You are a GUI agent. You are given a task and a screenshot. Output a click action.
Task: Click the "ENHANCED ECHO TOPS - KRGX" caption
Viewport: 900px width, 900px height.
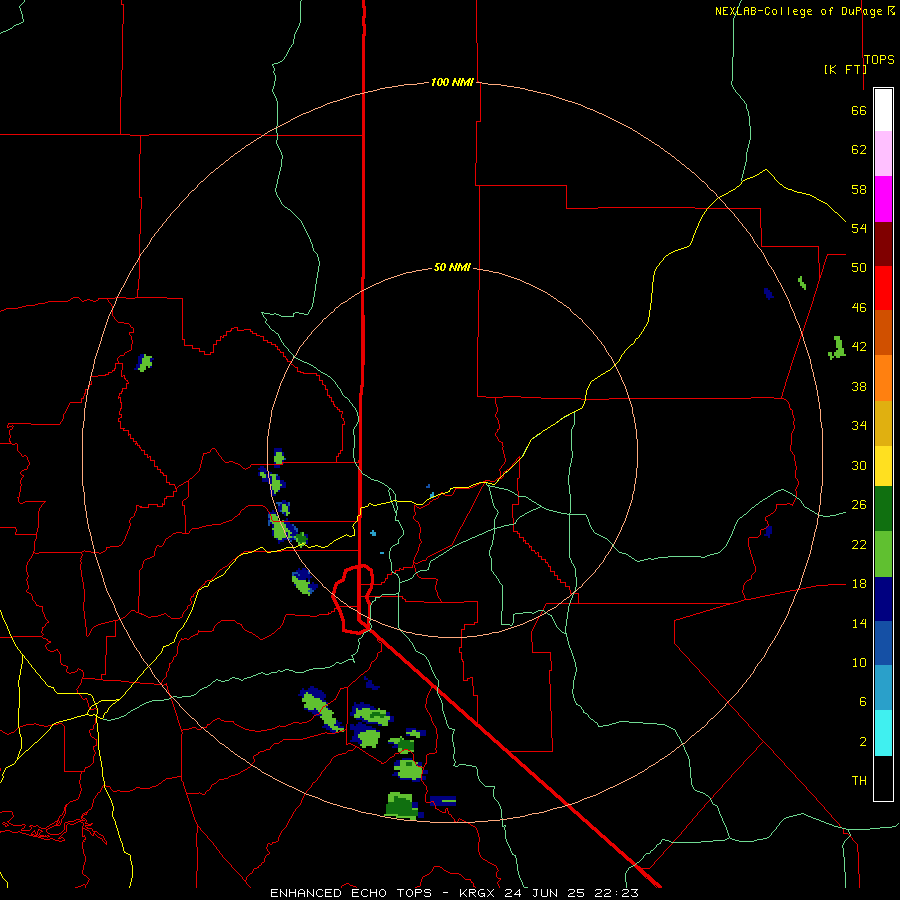click(x=383, y=893)
